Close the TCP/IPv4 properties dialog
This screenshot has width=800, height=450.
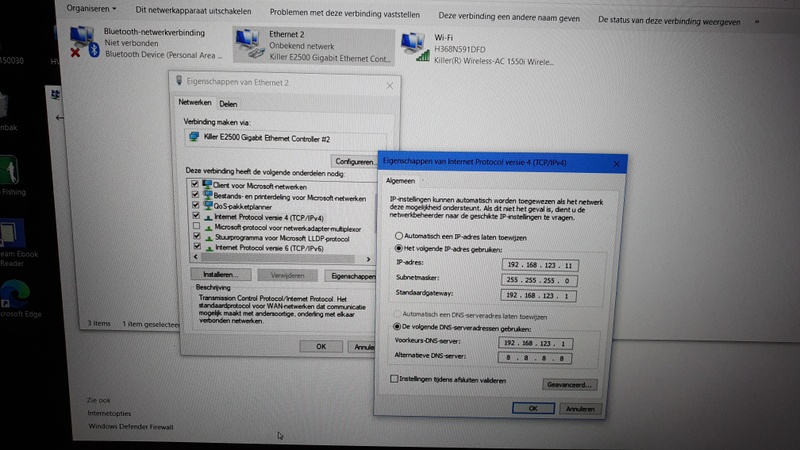[x=616, y=164]
